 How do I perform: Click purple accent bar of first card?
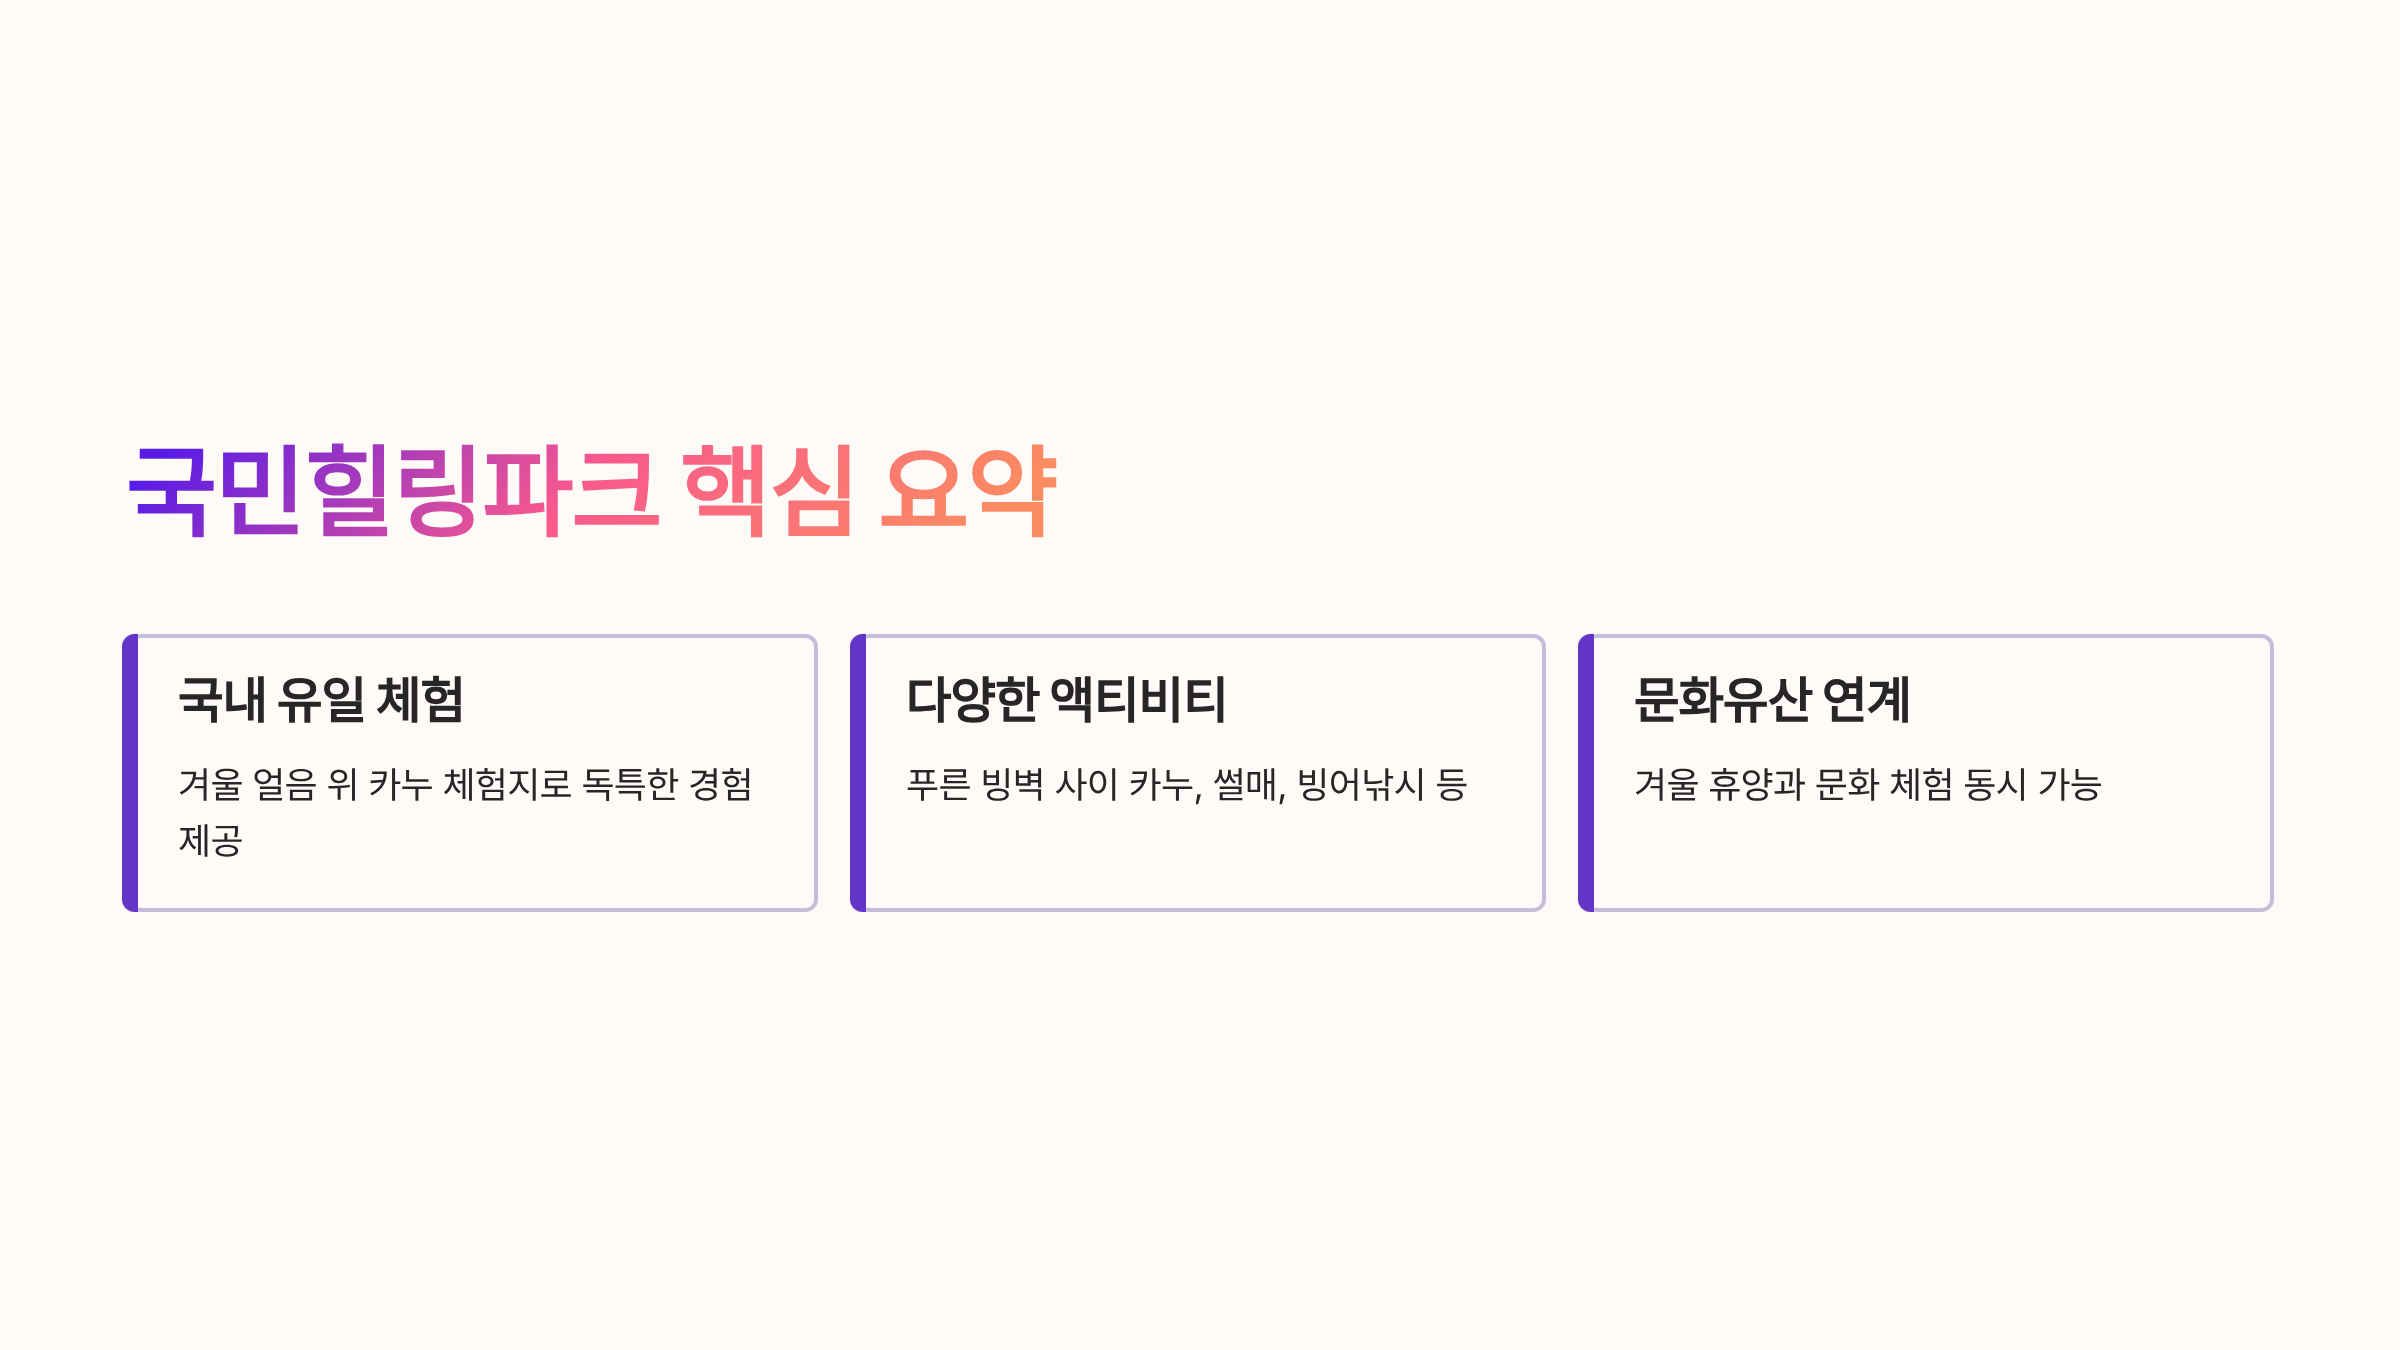(x=130, y=773)
